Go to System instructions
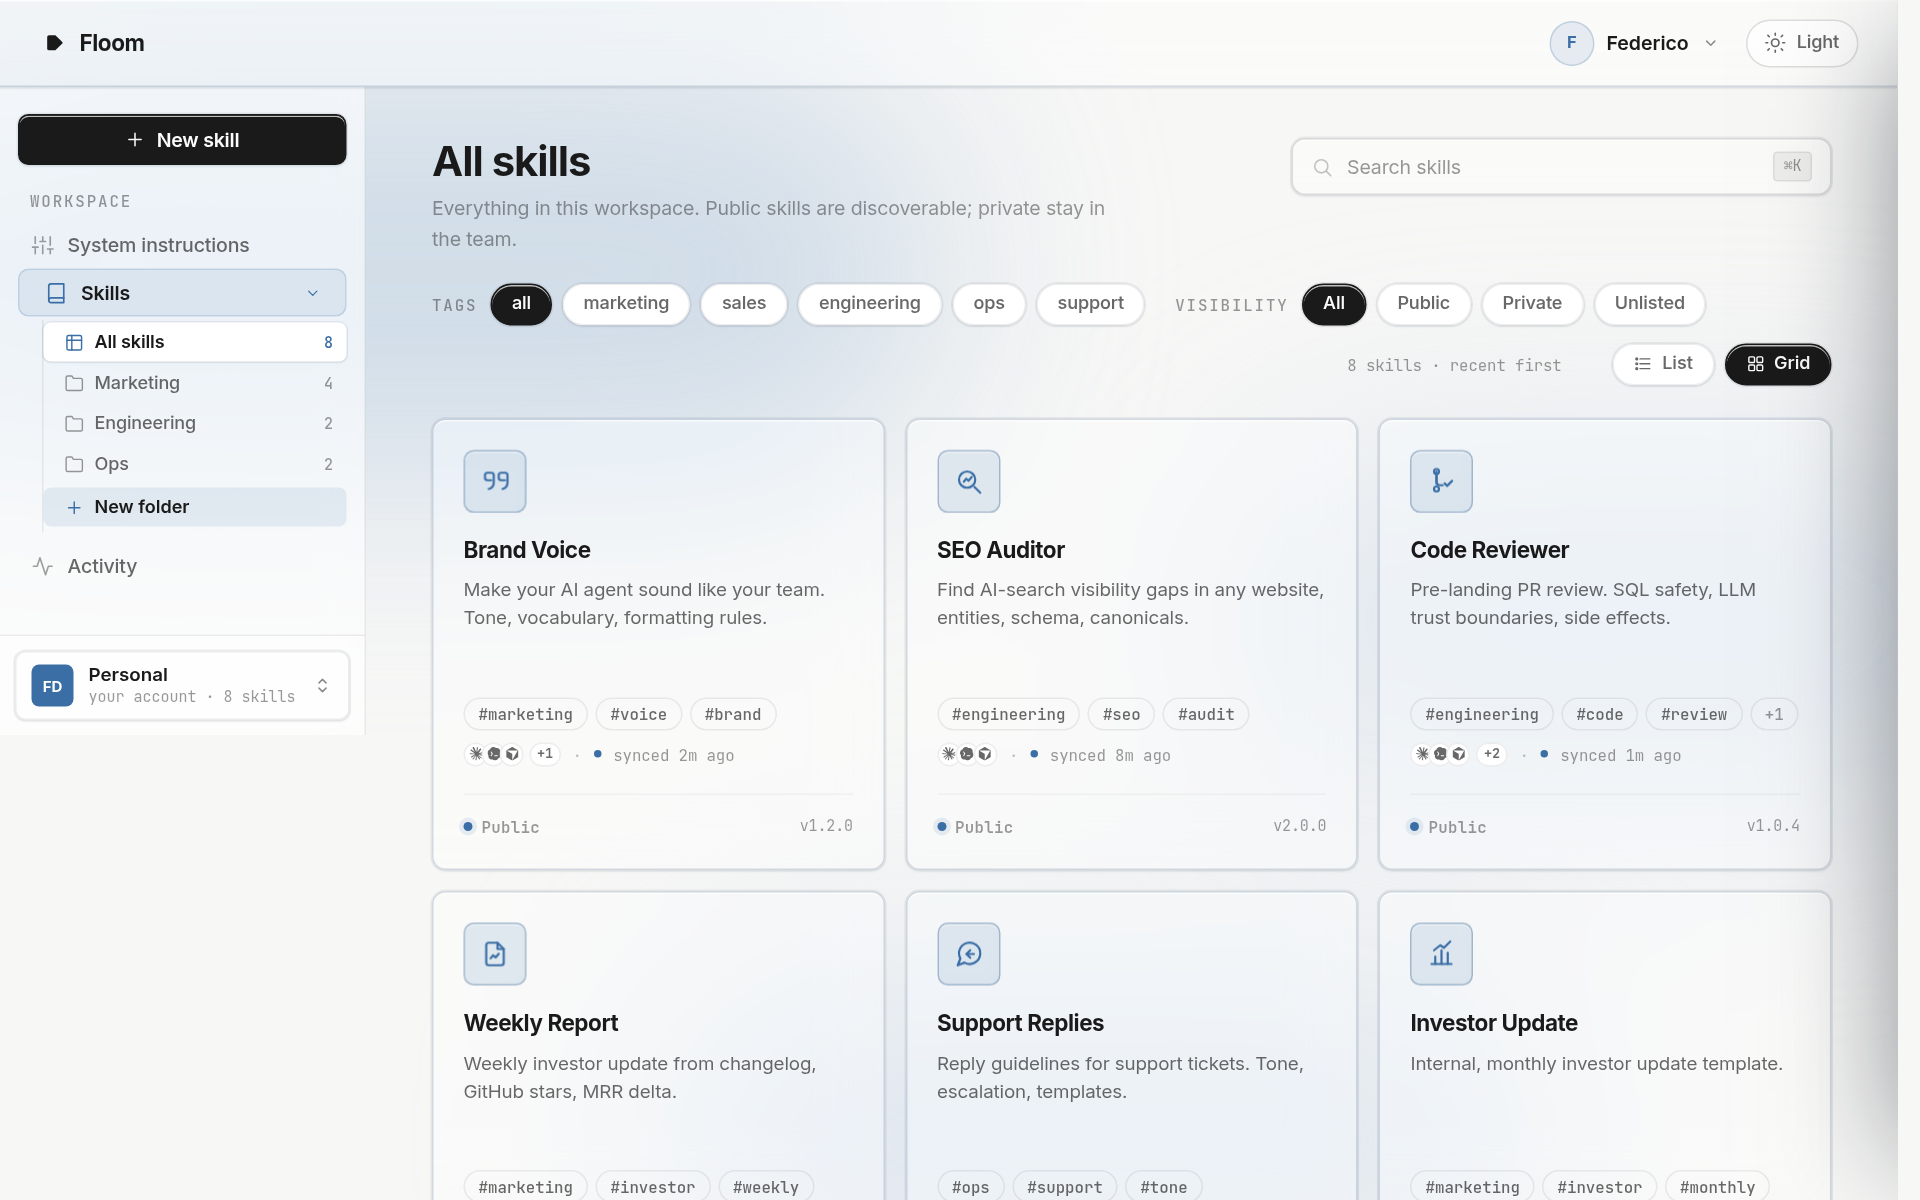Viewport: 1920px width, 1200px height. pos(182,245)
